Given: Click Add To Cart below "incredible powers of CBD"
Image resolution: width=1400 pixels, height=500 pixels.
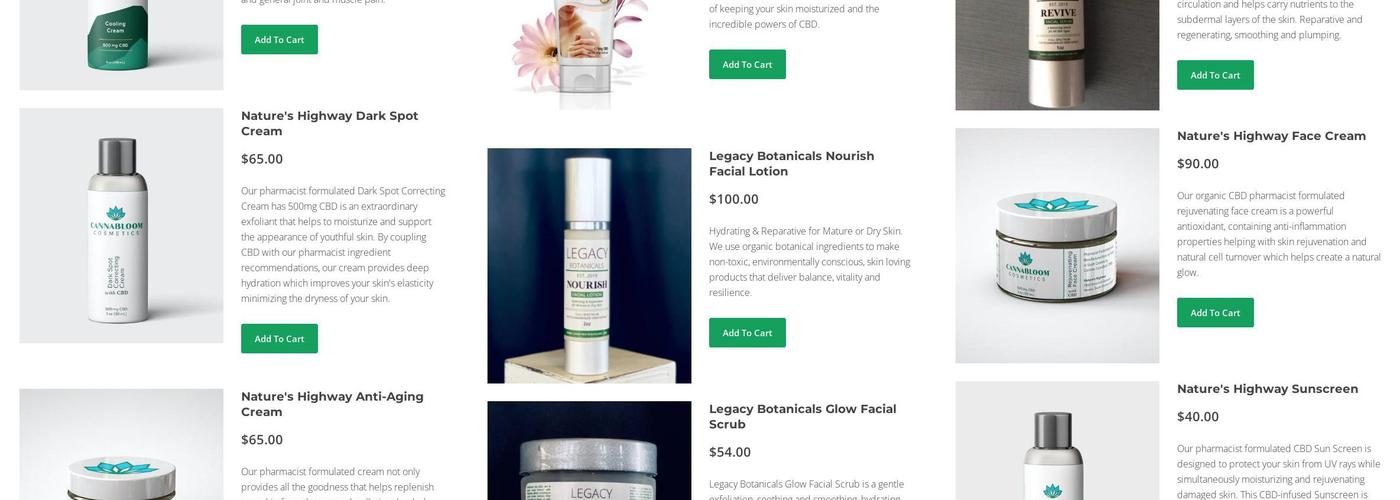Looking at the screenshot, I should tap(747, 64).
